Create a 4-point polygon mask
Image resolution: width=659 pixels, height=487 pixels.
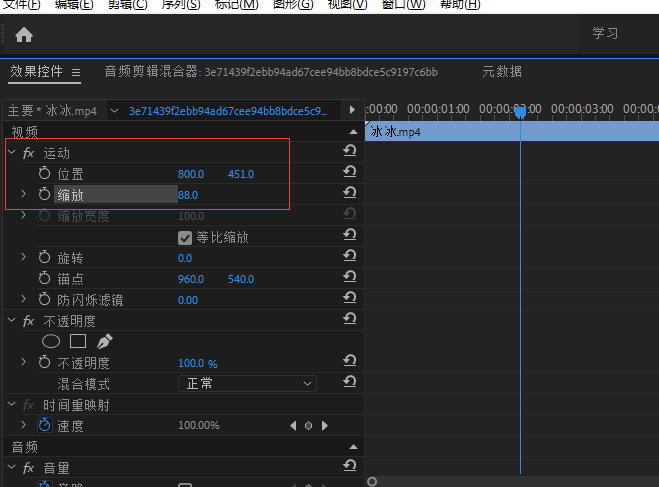point(78,341)
